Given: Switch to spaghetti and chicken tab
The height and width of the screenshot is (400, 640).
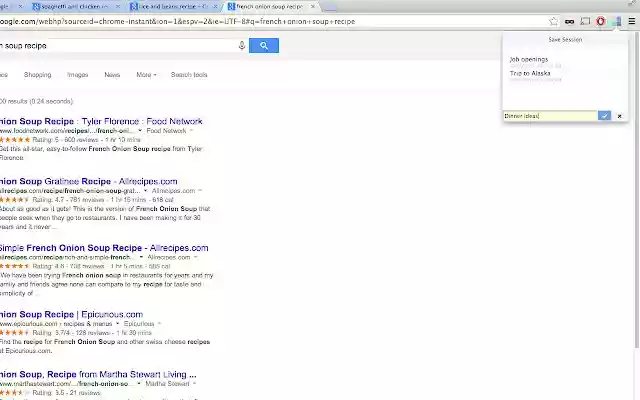Looking at the screenshot, I should pyautogui.click(x=75, y=7).
